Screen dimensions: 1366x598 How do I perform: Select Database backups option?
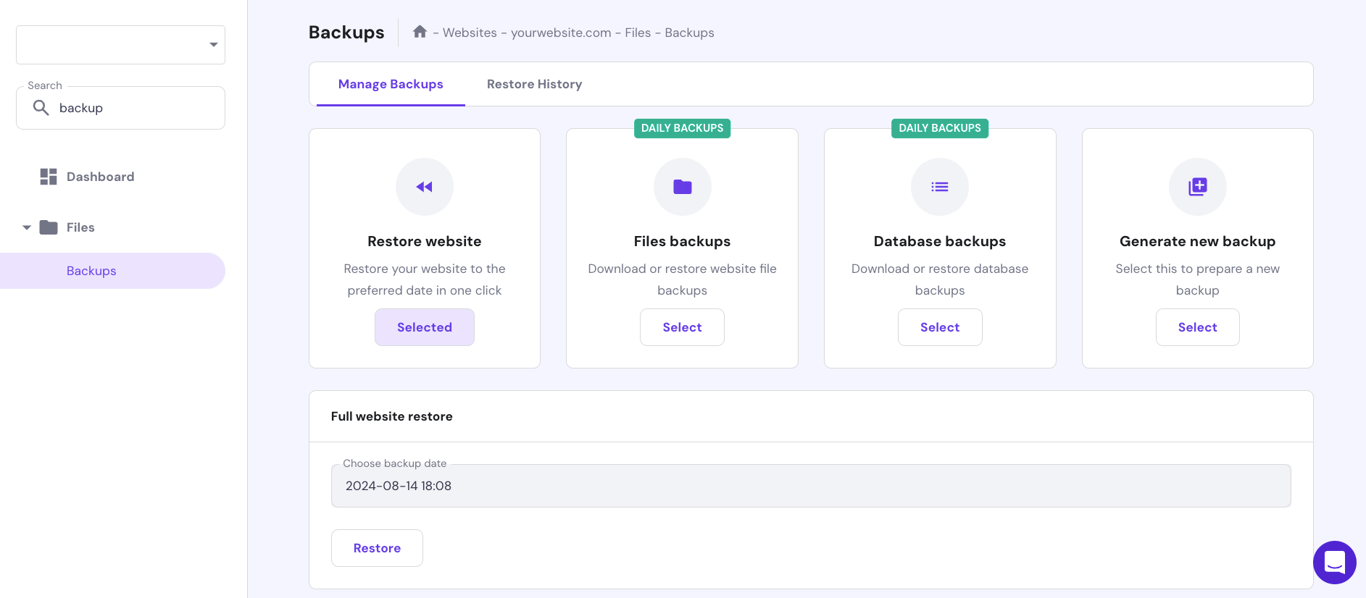(939, 327)
